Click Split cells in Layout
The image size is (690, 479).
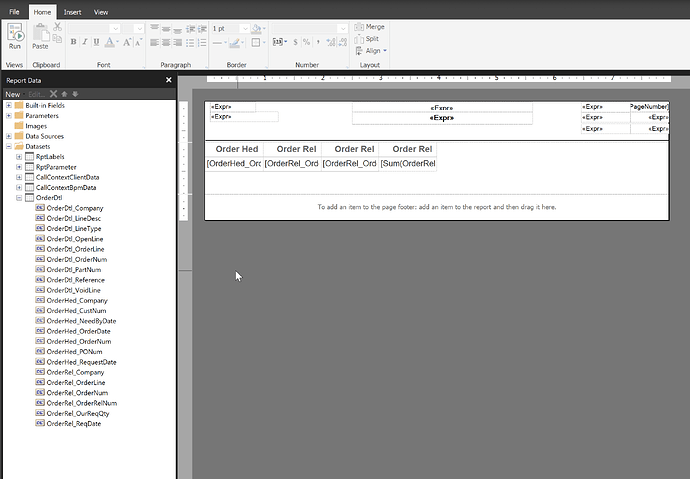pyautogui.click(x=367, y=39)
